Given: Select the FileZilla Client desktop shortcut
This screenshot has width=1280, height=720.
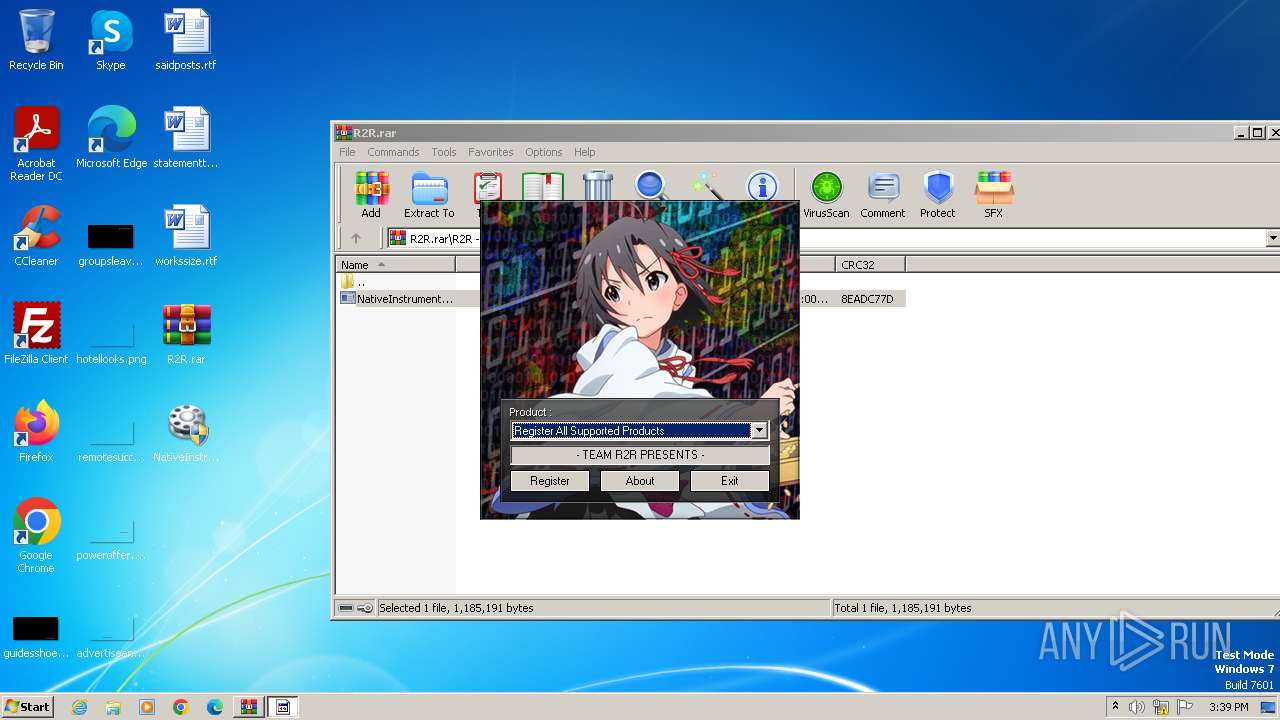Looking at the screenshot, I should (x=36, y=334).
